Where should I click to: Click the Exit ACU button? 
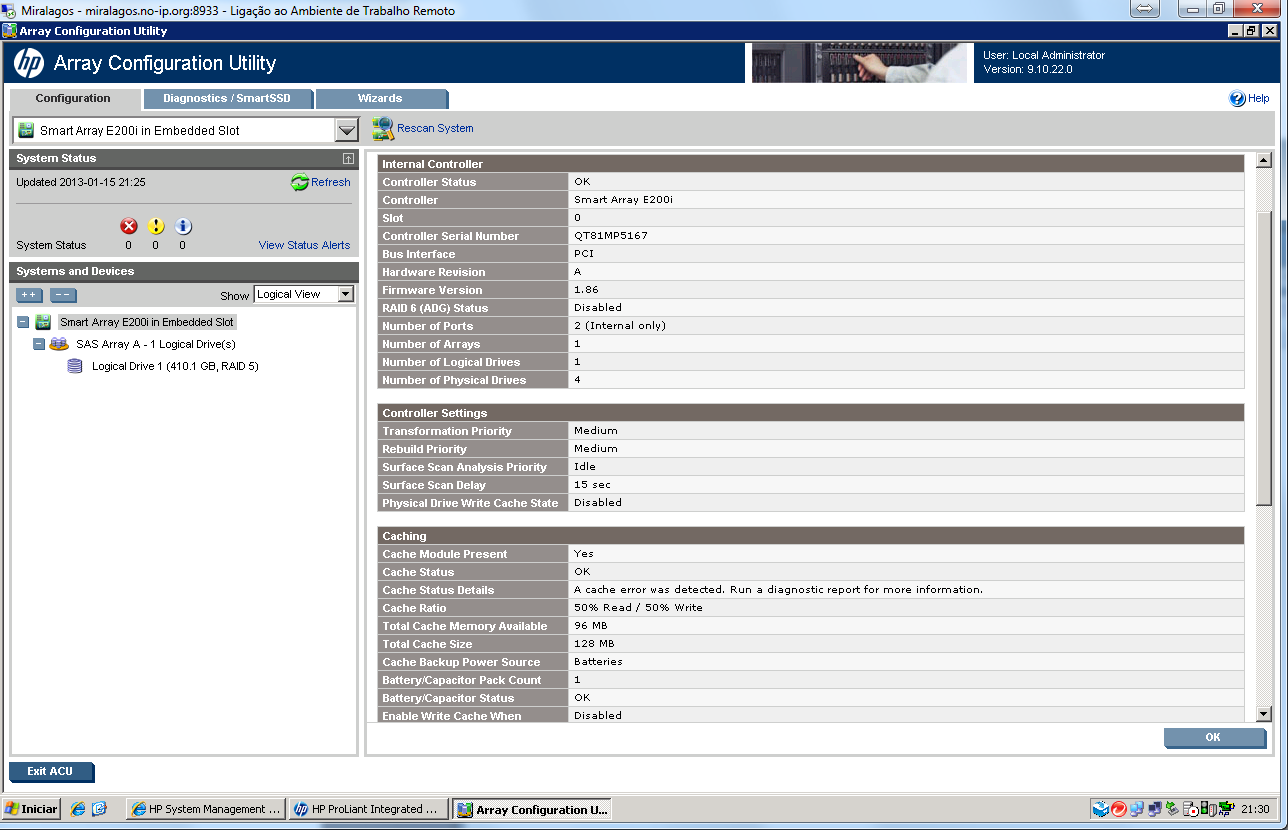coord(50,772)
